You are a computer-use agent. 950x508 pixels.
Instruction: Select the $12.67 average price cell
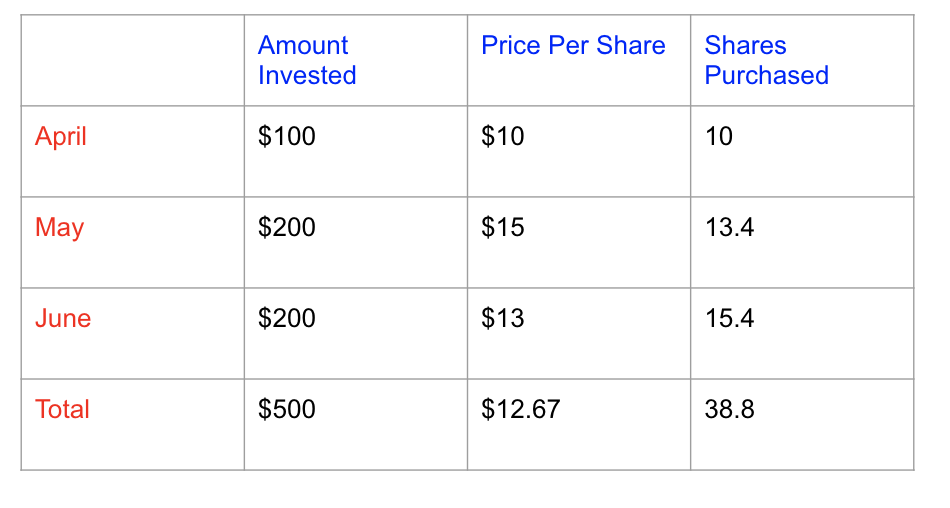click(521, 410)
